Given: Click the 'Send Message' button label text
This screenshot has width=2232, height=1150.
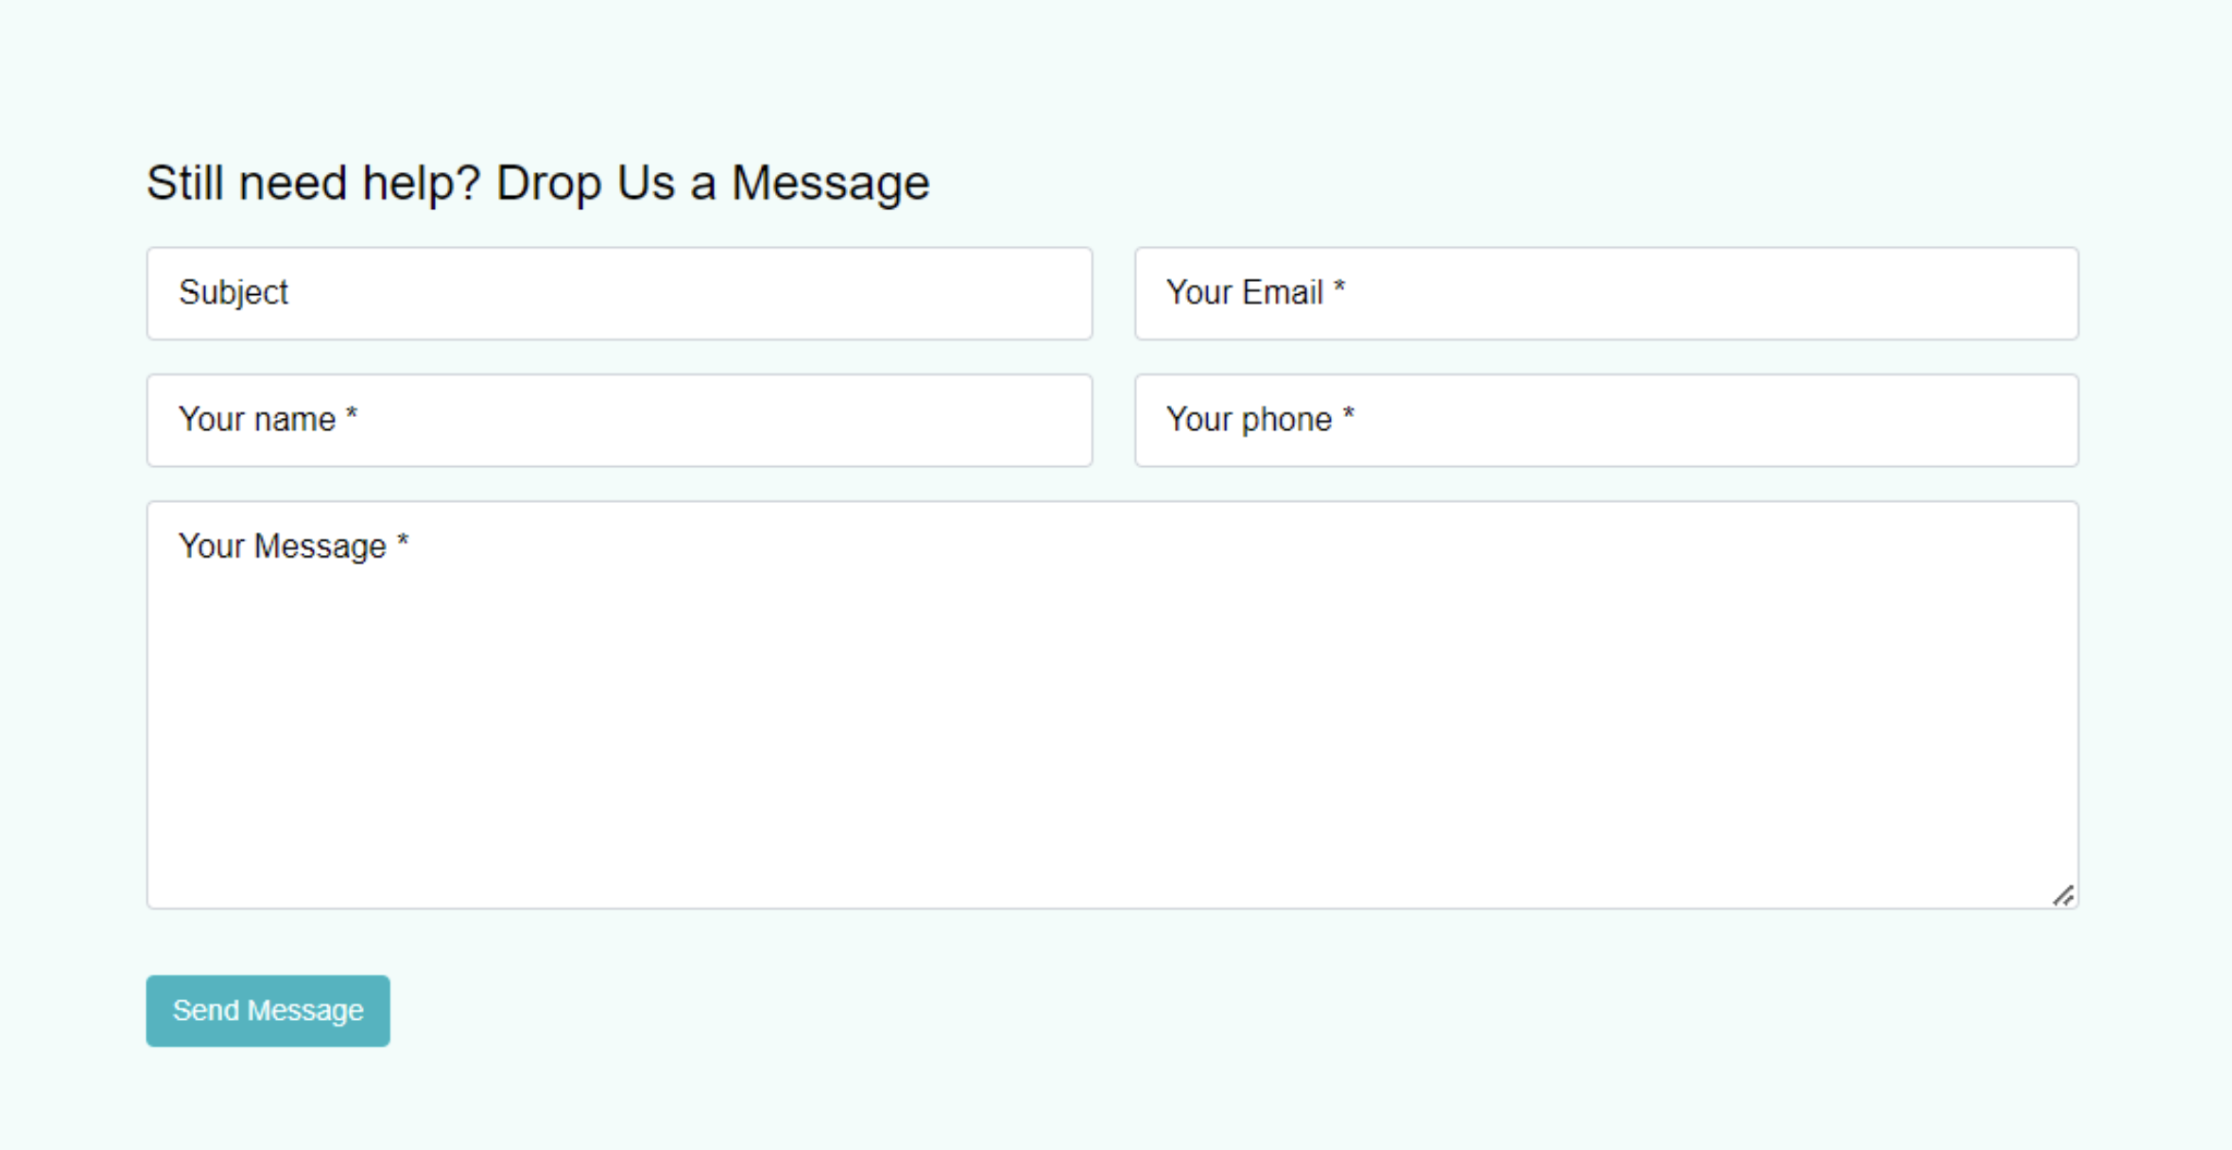Looking at the screenshot, I should [268, 1011].
